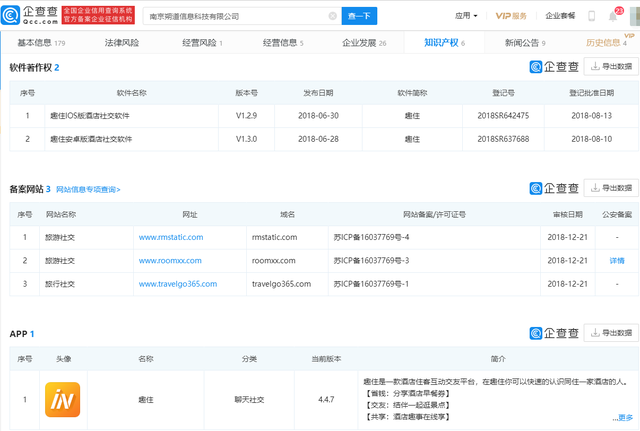Open the 历史信息 VIP tab
The height and width of the screenshot is (431, 640).
point(606,43)
